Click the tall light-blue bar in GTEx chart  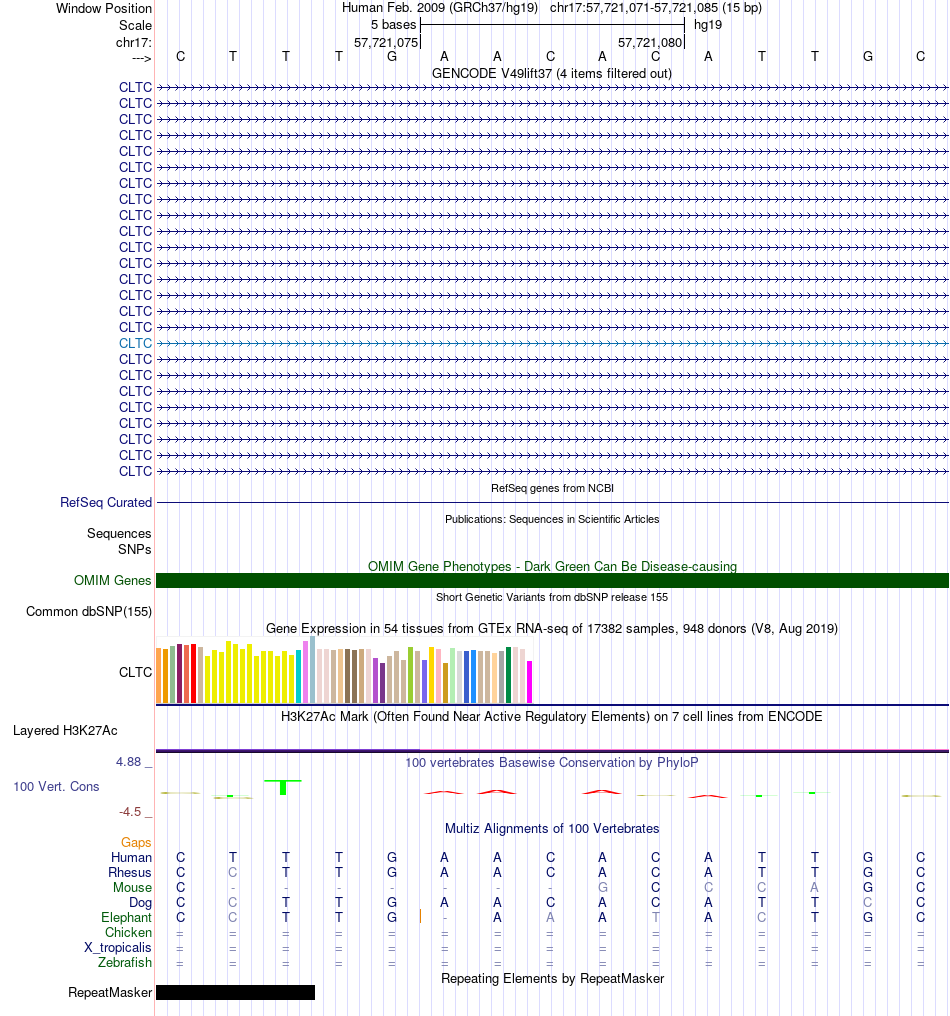click(312, 669)
